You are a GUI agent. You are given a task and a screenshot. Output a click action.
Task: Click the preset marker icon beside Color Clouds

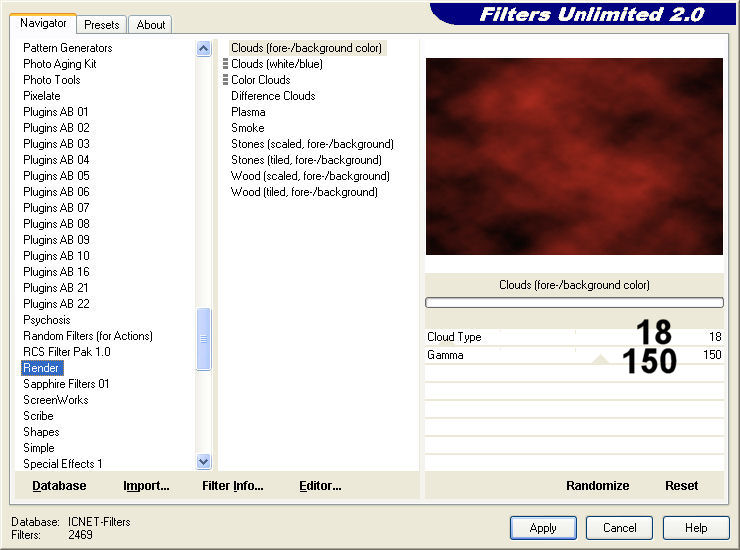tap(225, 80)
